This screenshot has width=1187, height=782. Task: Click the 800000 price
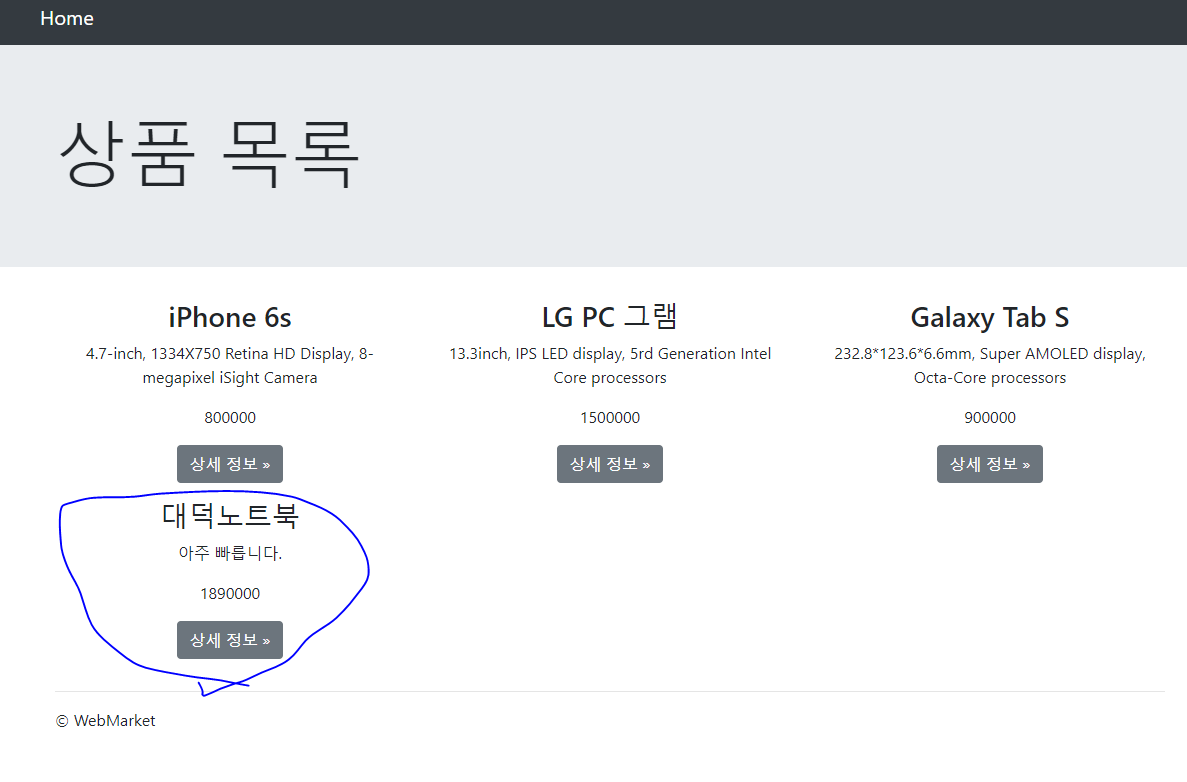[230, 418]
